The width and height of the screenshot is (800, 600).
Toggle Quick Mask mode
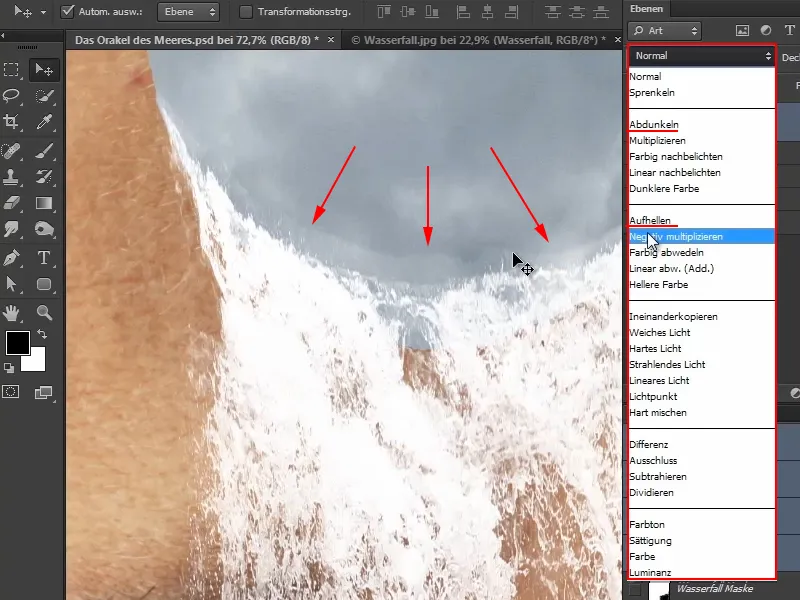tap(11, 392)
